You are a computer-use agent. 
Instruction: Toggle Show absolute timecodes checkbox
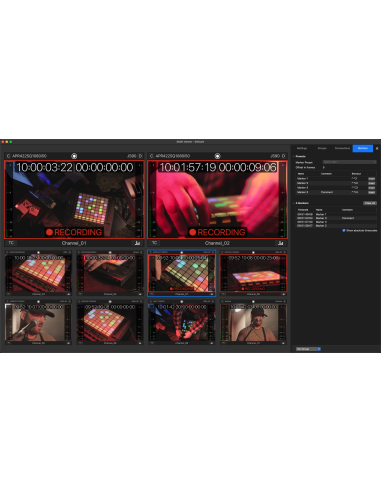pyautogui.click(x=344, y=230)
